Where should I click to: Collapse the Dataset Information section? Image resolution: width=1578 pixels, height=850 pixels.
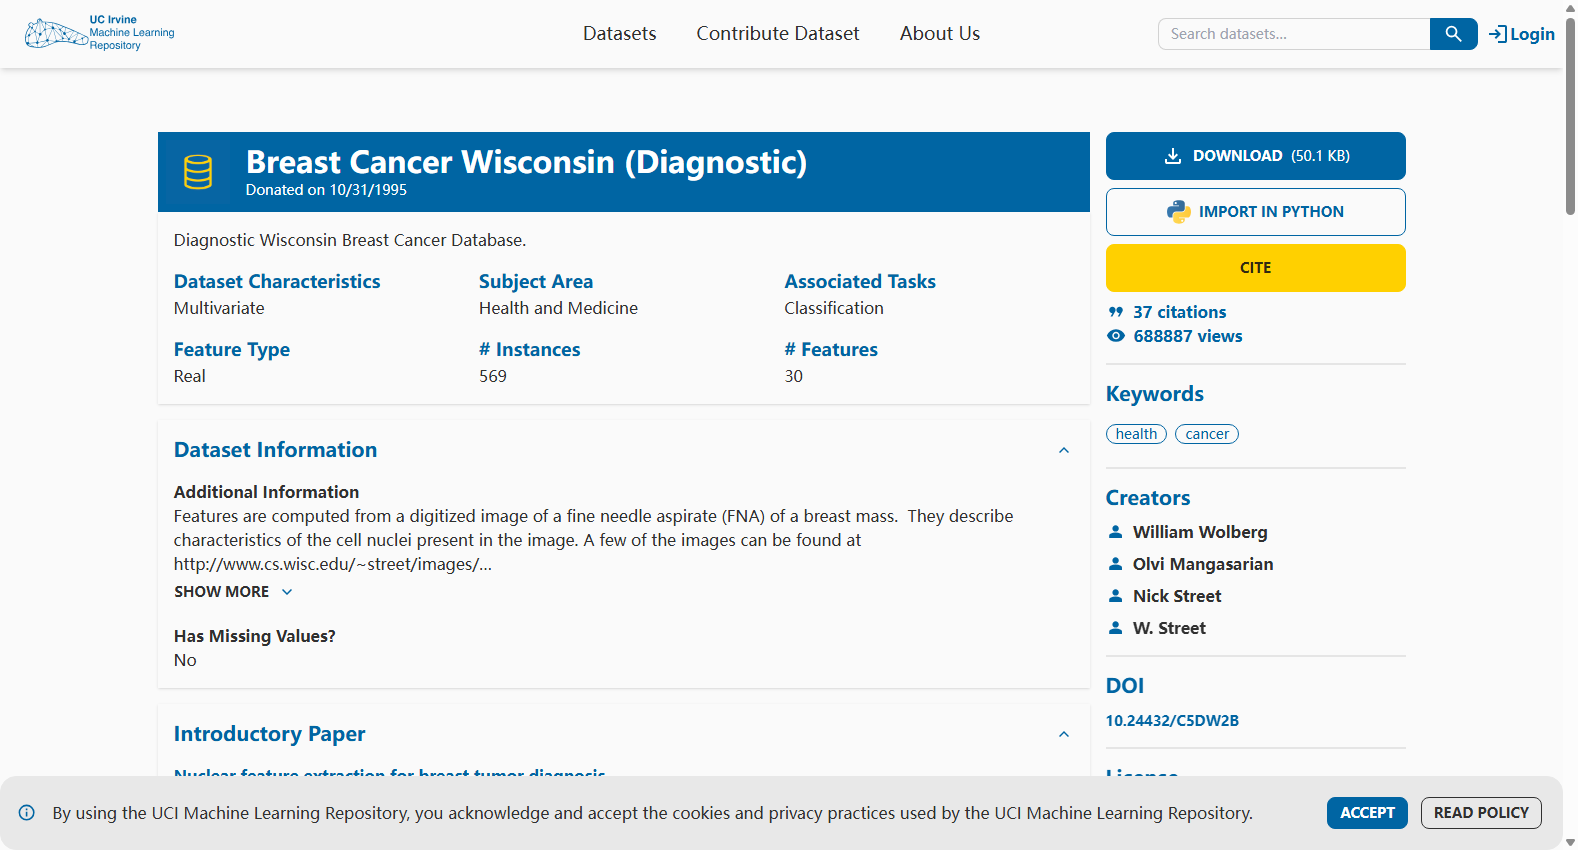coord(1064,450)
